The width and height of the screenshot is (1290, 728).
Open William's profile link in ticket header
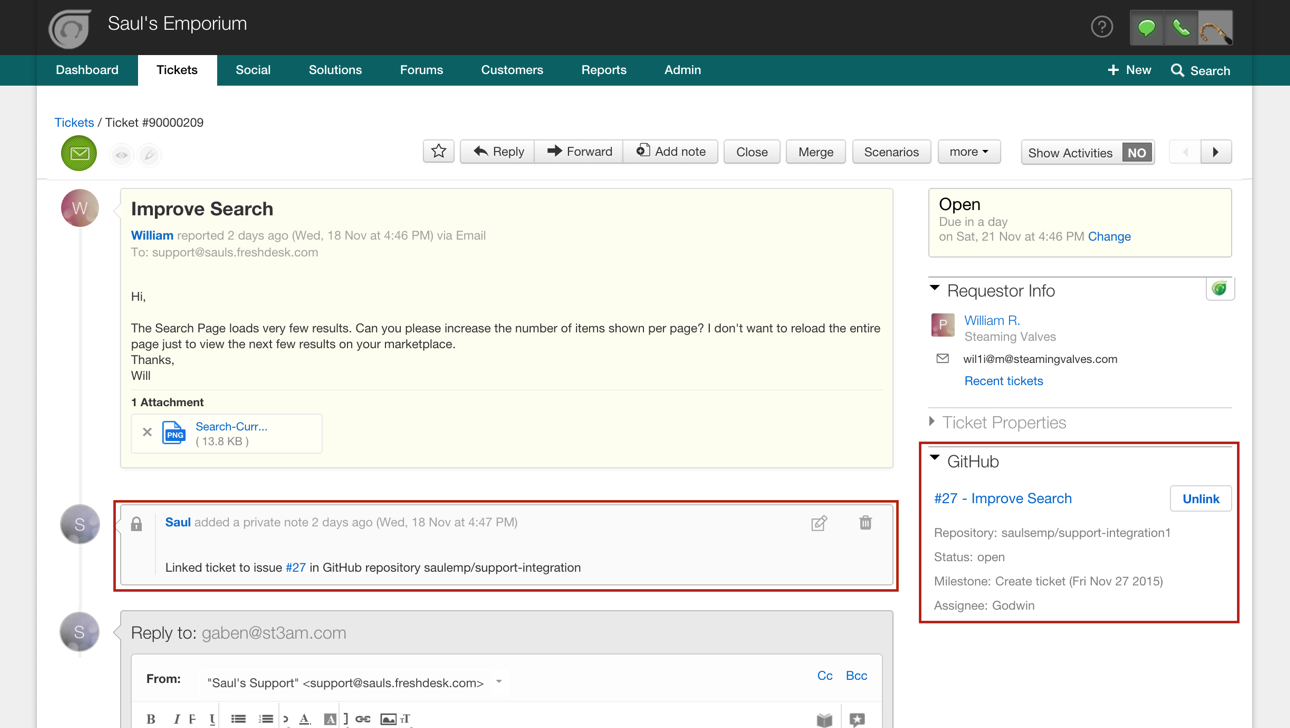152,235
